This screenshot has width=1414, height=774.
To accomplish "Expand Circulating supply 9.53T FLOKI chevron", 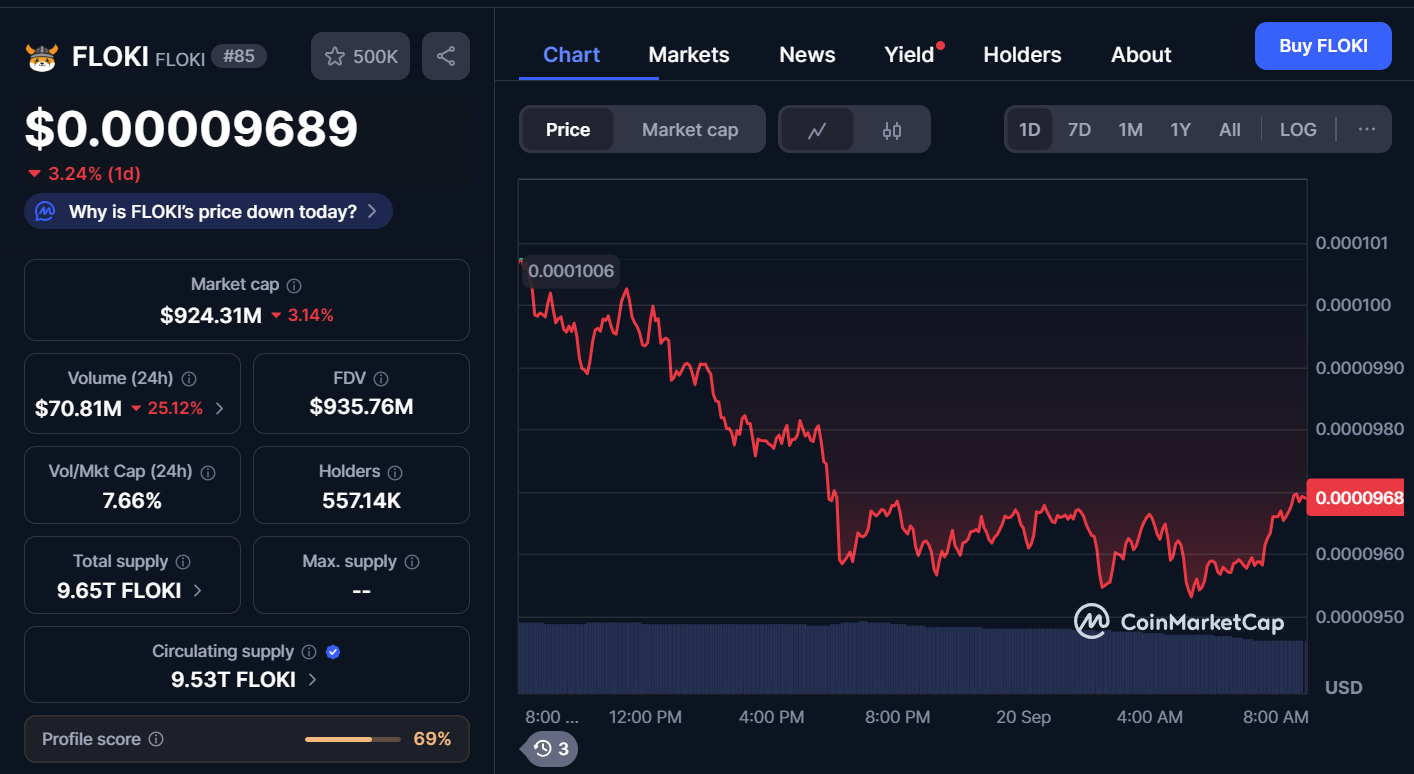I will click(312, 680).
